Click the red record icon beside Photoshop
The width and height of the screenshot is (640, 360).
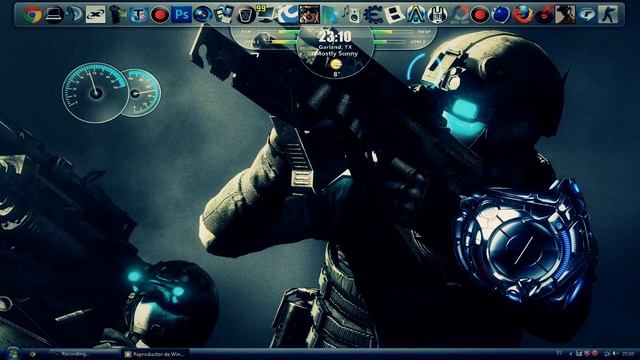click(x=160, y=15)
